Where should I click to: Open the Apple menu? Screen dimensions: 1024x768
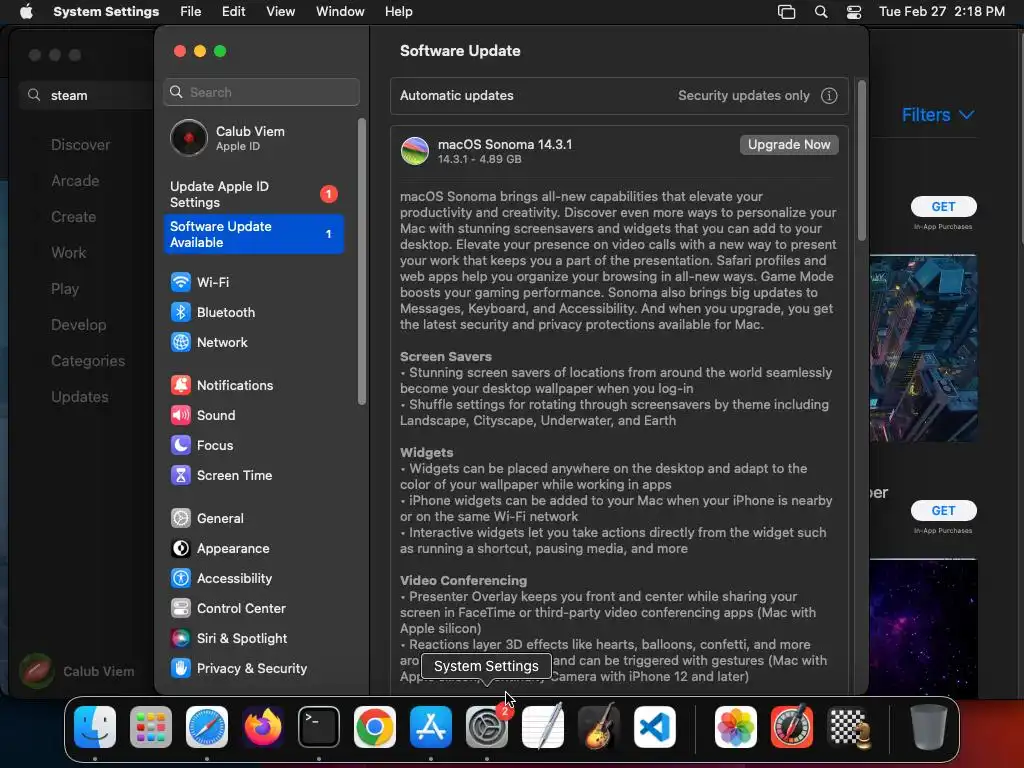tap(26, 12)
